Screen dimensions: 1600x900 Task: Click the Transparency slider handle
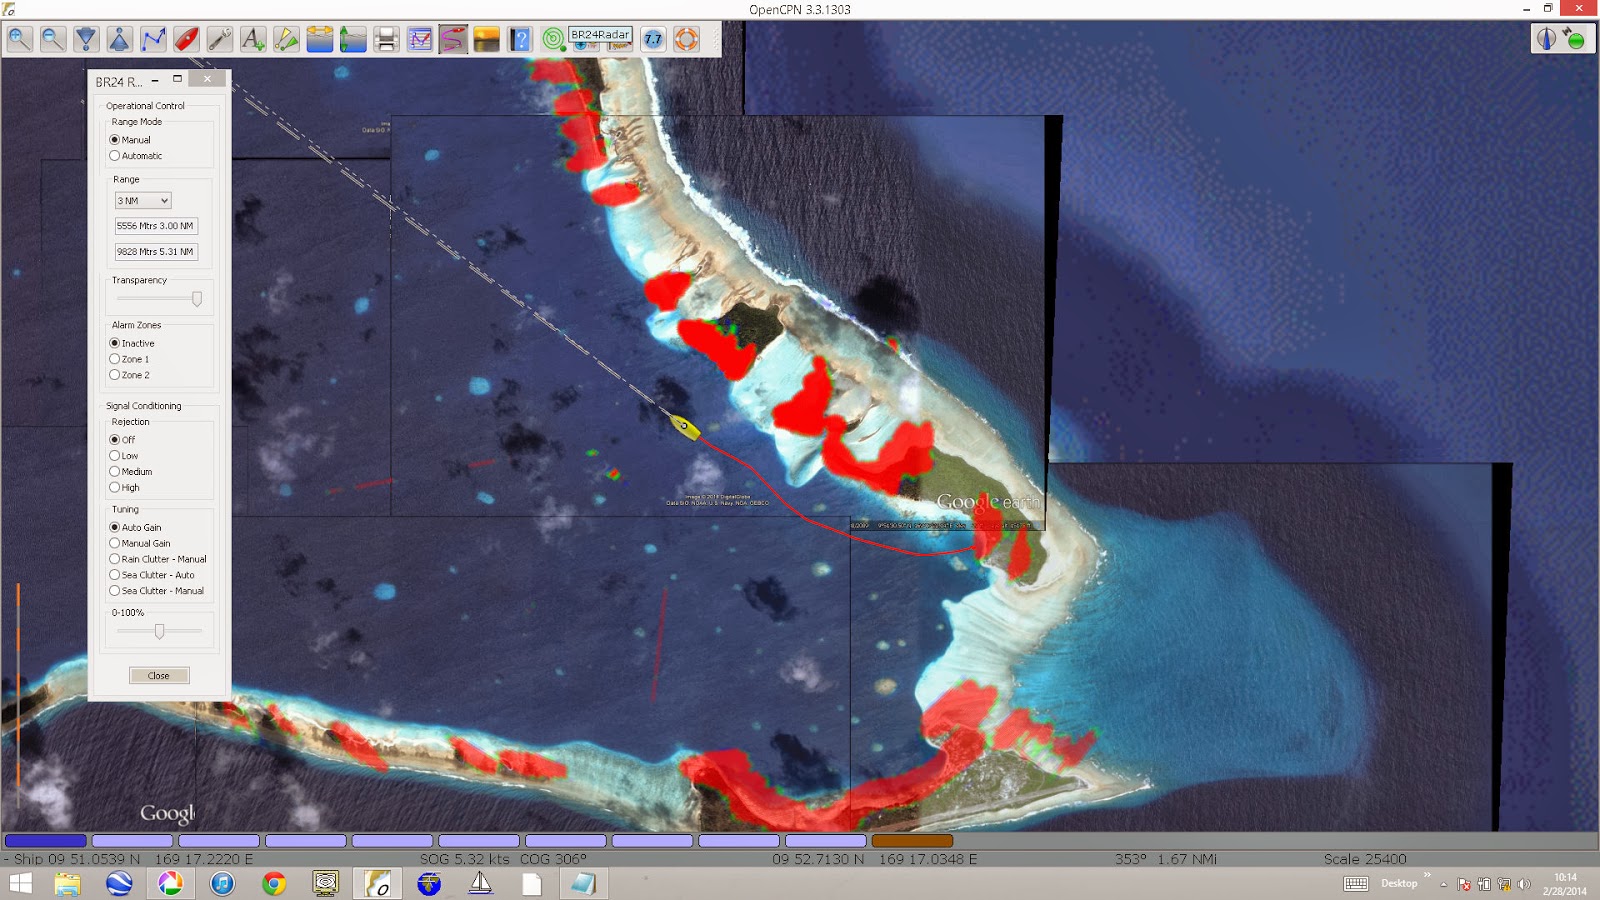tap(197, 299)
